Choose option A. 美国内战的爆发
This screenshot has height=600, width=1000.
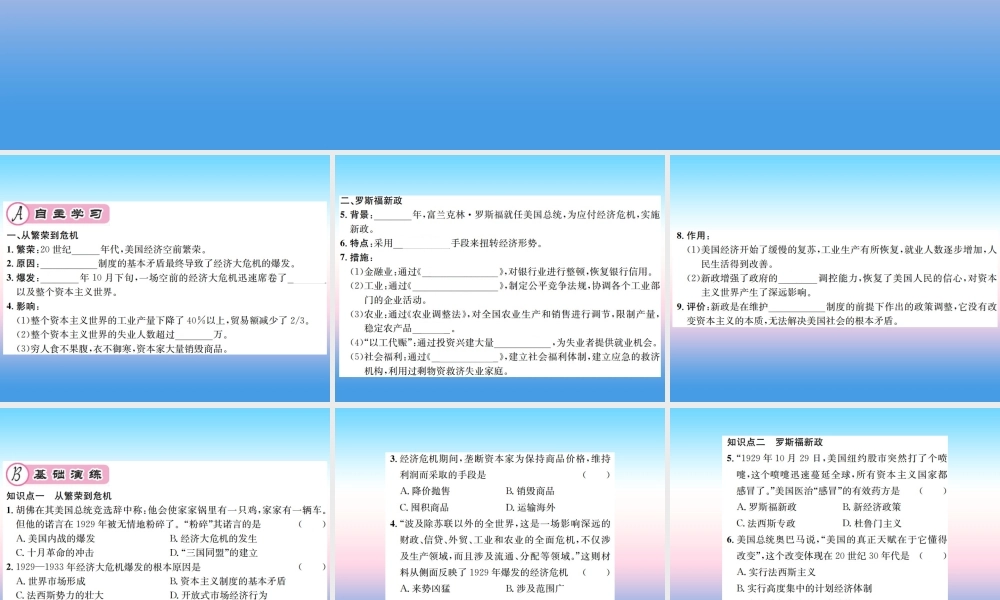click(55, 538)
